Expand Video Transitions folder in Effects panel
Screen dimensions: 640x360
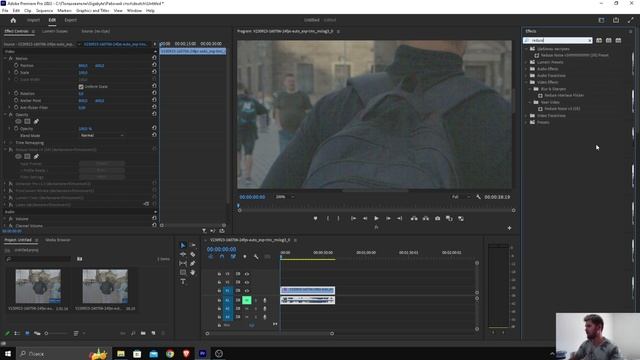click(527, 116)
